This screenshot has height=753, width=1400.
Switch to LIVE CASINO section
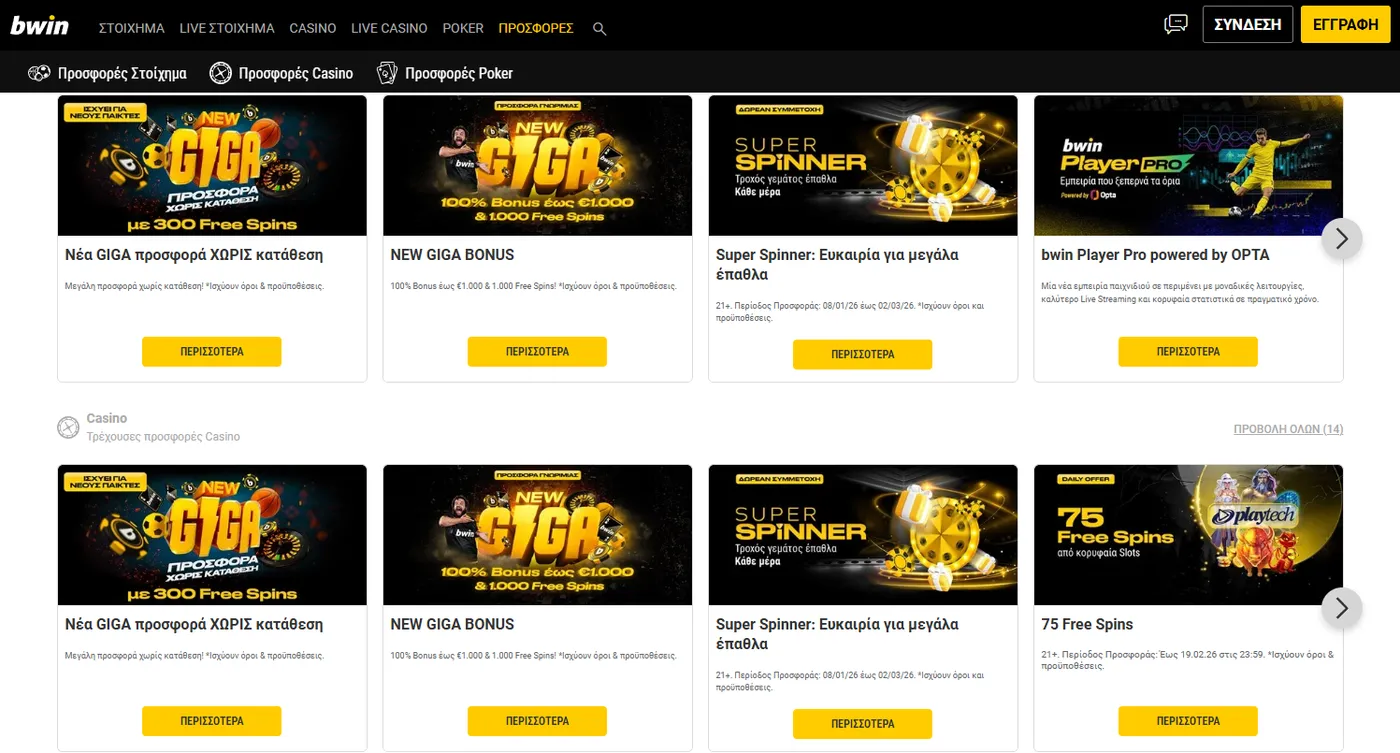click(x=389, y=28)
